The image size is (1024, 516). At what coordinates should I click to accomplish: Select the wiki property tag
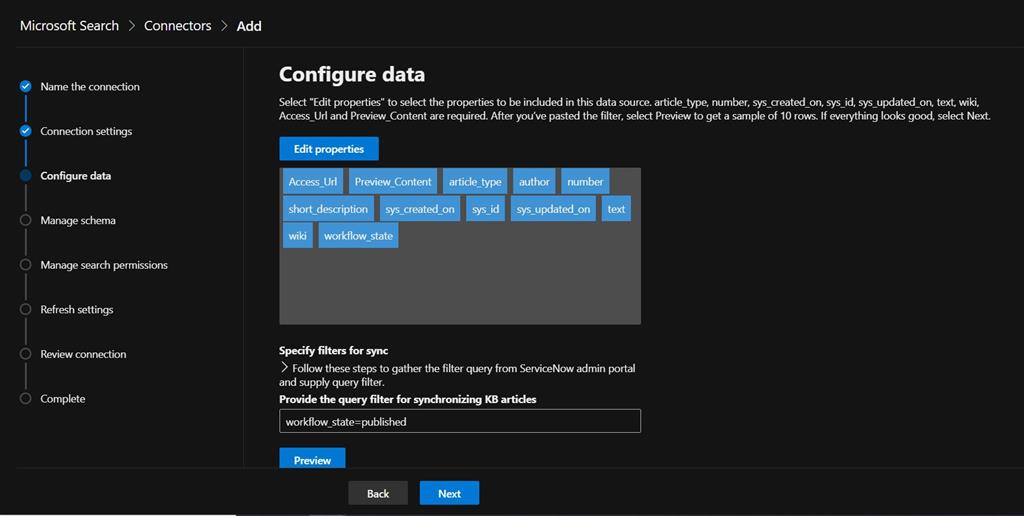click(297, 236)
